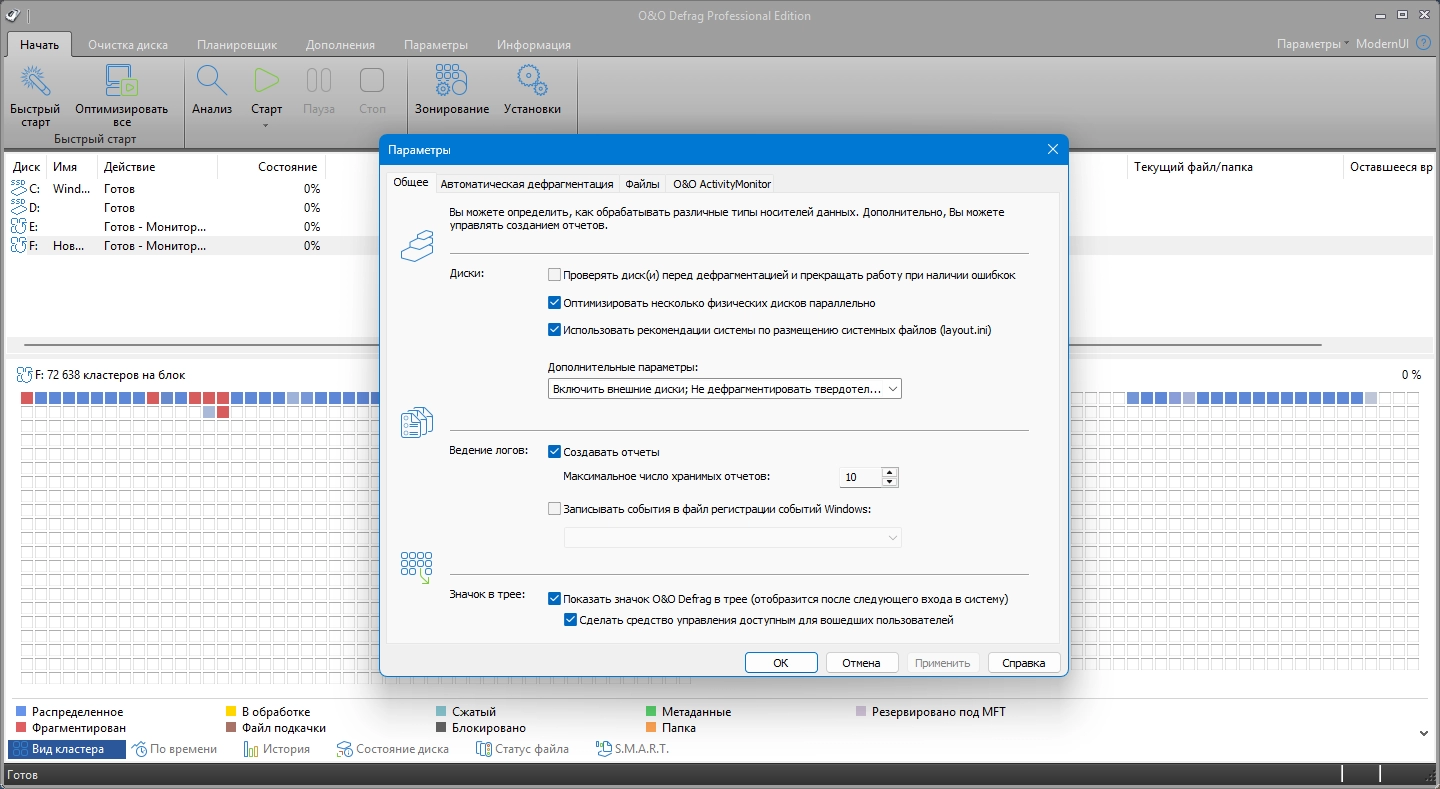Click drive icon beside '72 638 кластеров на блок'
1440x789 pixels.
(24, 375)
